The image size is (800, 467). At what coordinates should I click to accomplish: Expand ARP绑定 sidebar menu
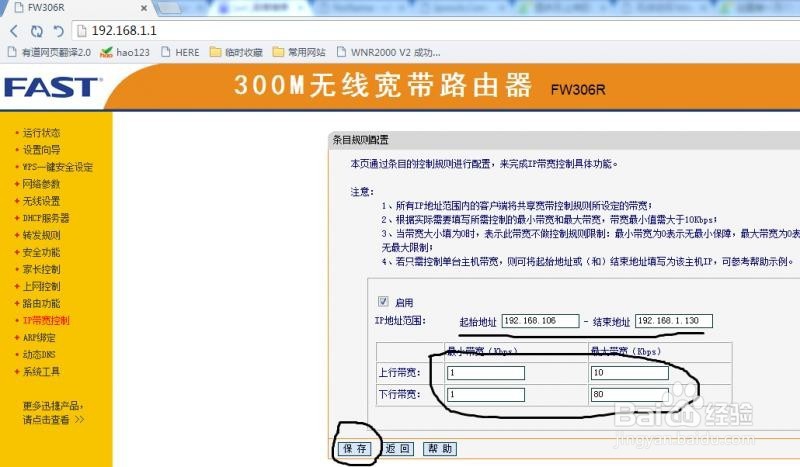pos(39,337)
